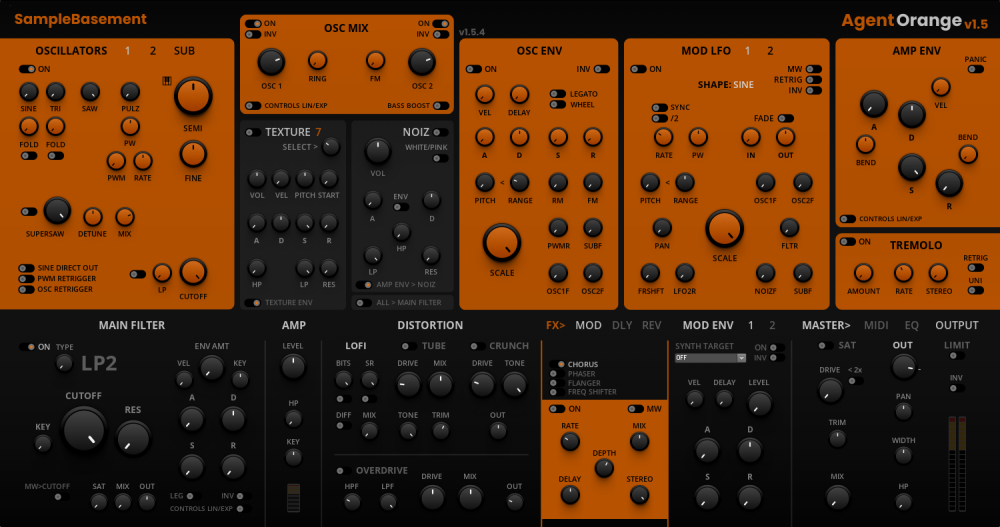Viewport: 1000px width, 527px height.
Task: Enable the PANIC switch in AMP ENV
Action: [975, 69]
